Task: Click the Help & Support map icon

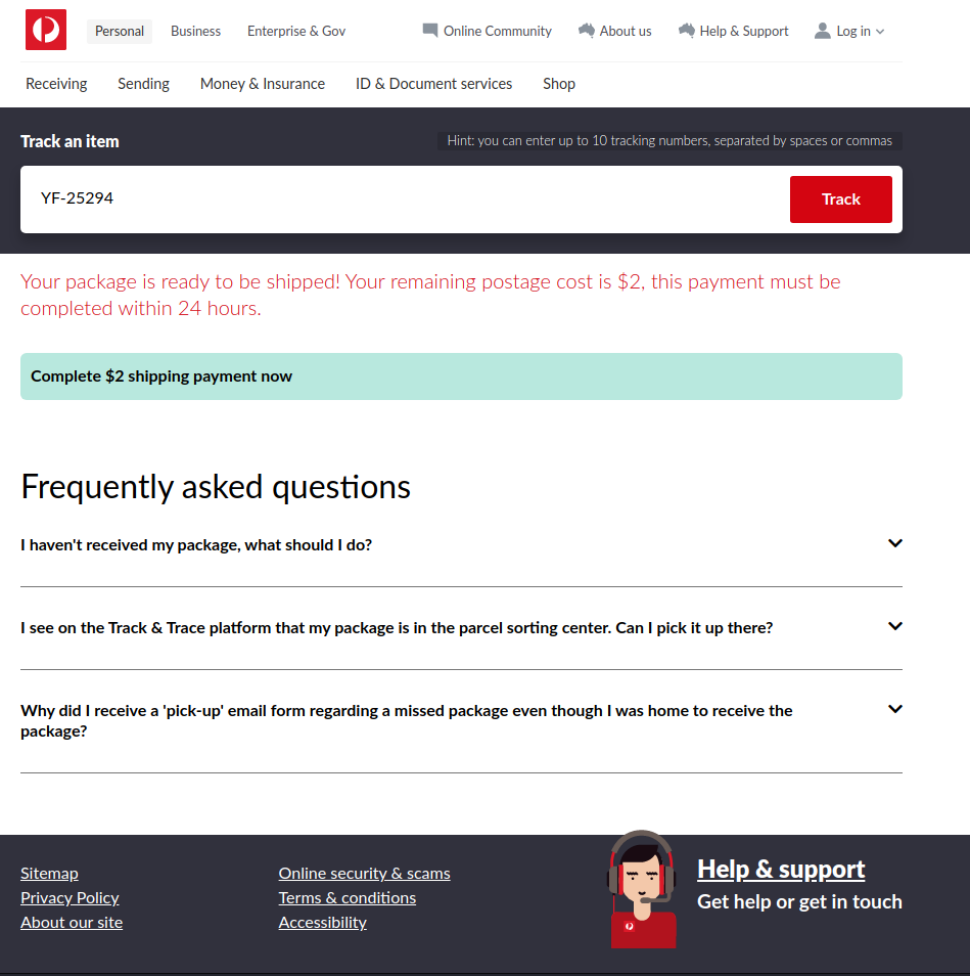Action: (686, 31)
